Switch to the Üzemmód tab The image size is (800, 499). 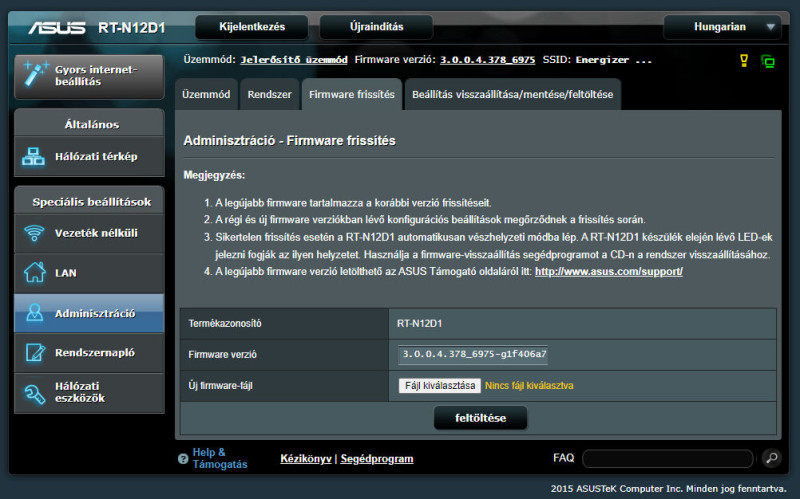coord(206,94)
